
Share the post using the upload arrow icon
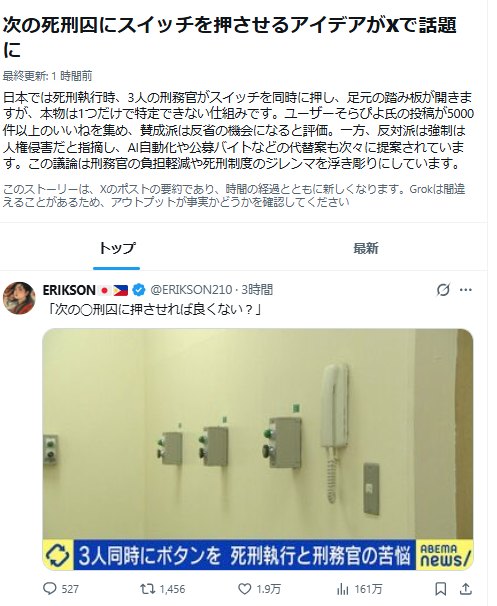coord(466,589)
